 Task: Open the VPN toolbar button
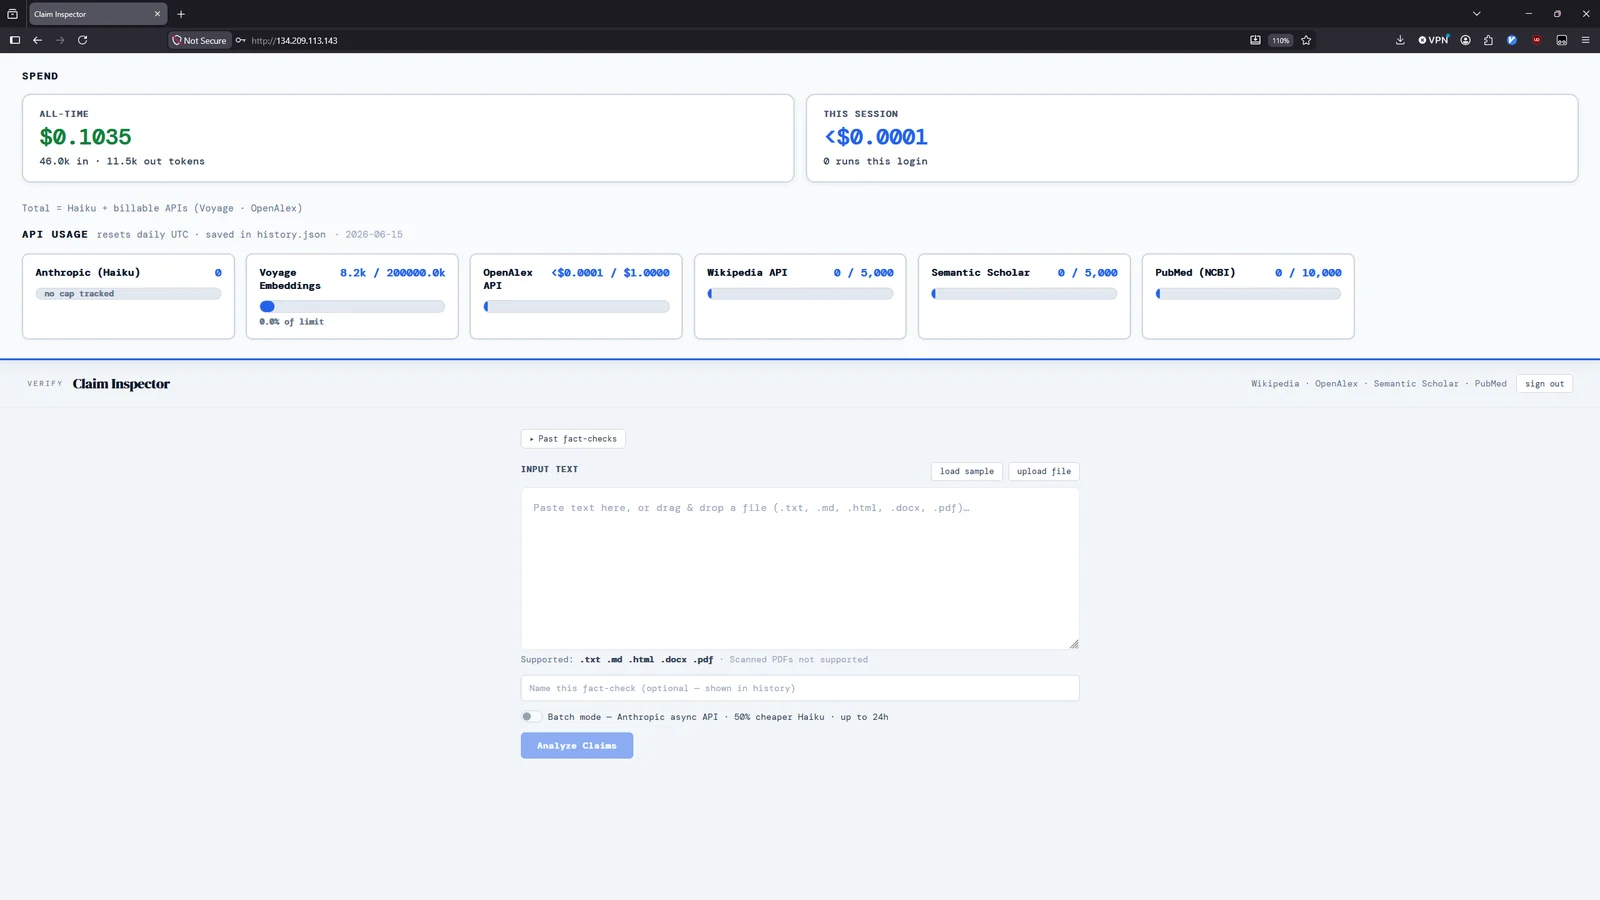(1433, 40)
